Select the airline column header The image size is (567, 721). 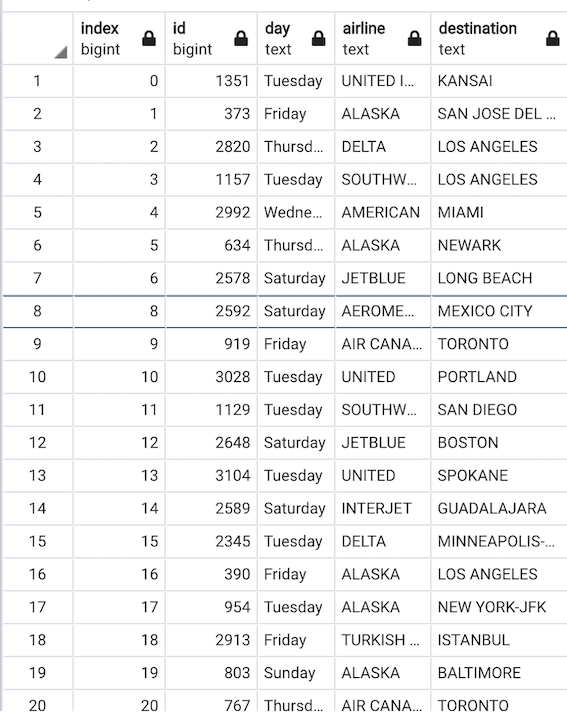pos(383,39)
